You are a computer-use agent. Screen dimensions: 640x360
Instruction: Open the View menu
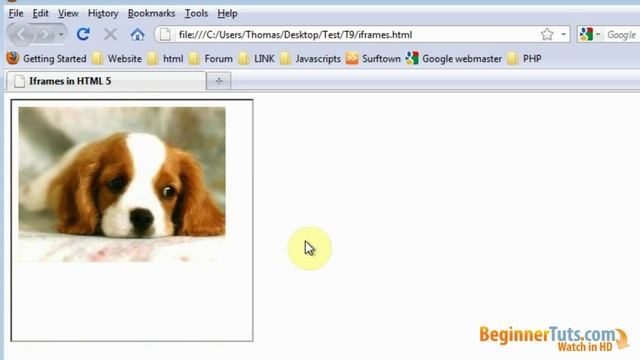pyautogui.click(x=68, y=13)
